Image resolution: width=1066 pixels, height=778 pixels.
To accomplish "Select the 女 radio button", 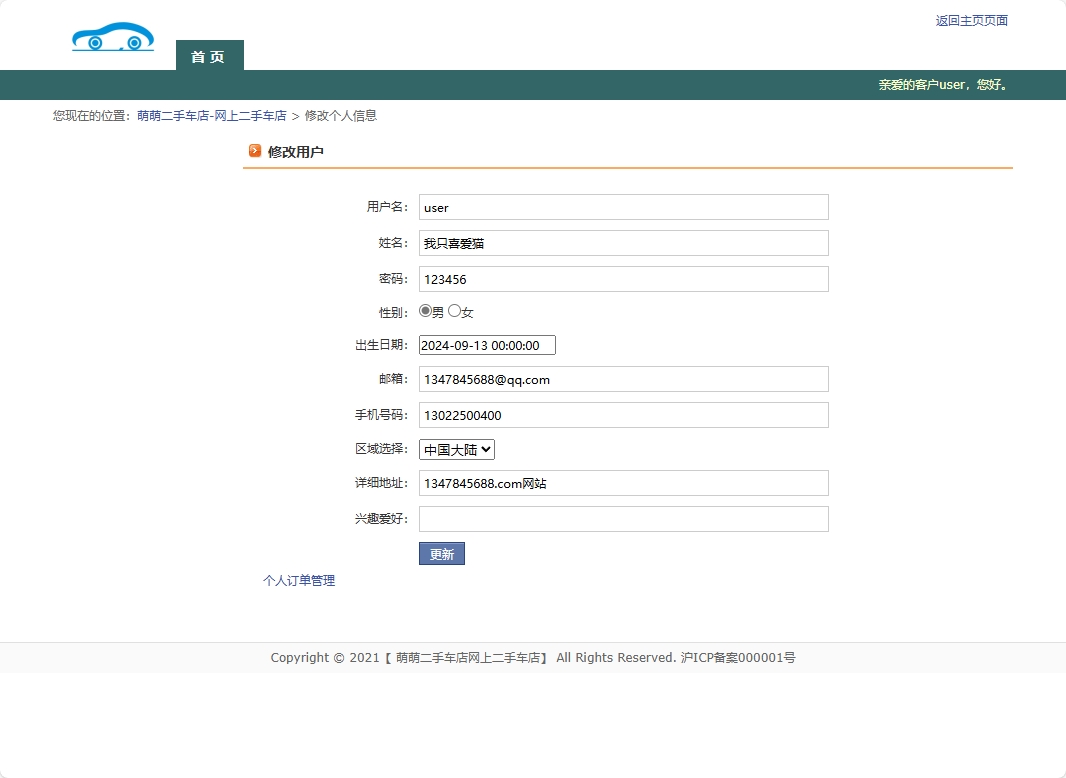I will point(455,311).
